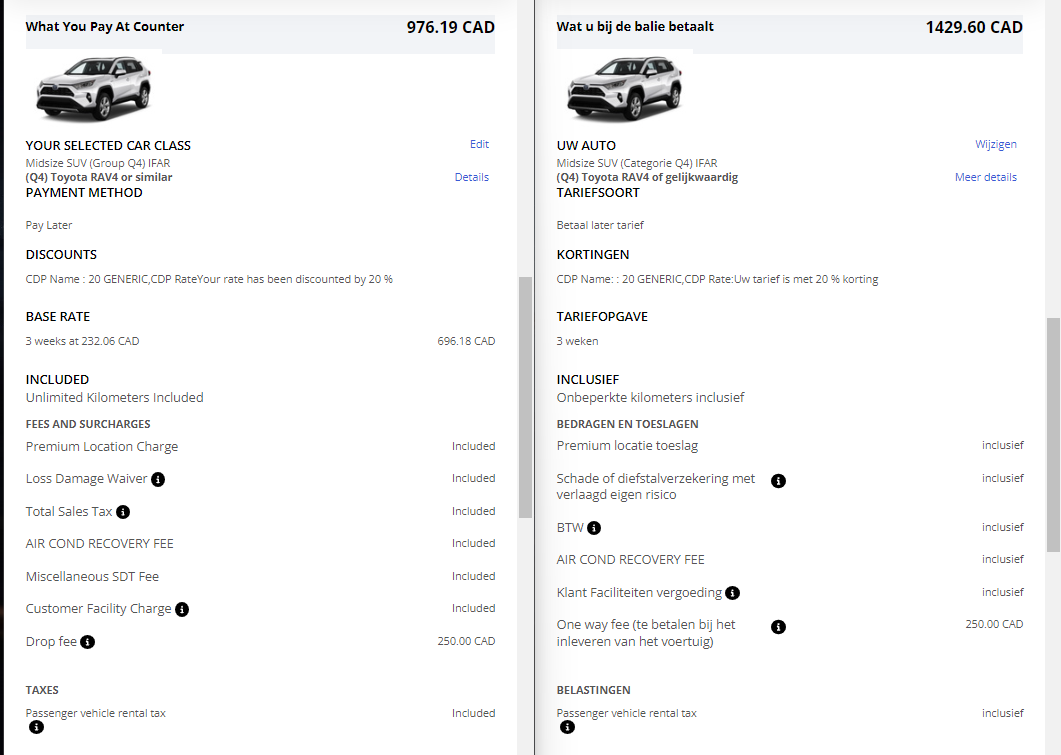Open the Meer details link
Viewport: 1061px width, 755px height.
(986, 177)
